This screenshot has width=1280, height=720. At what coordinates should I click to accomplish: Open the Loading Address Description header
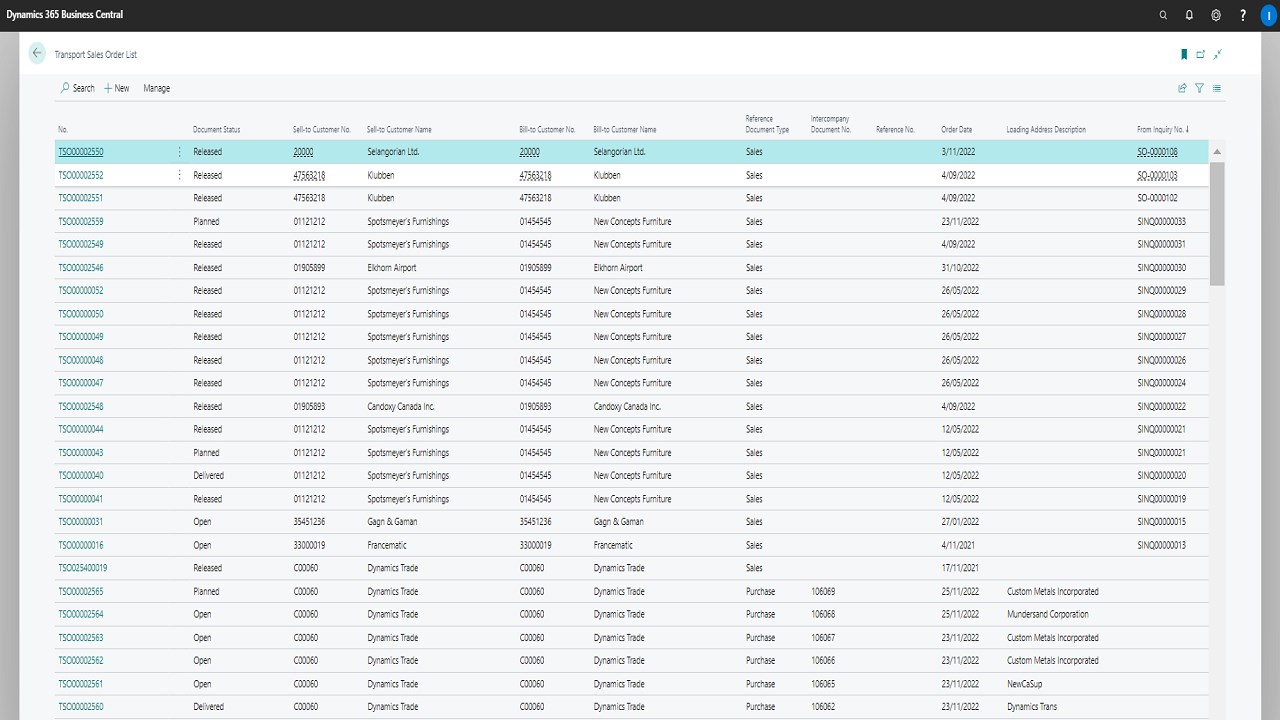pyautogui.click(x=1046, y=130)
